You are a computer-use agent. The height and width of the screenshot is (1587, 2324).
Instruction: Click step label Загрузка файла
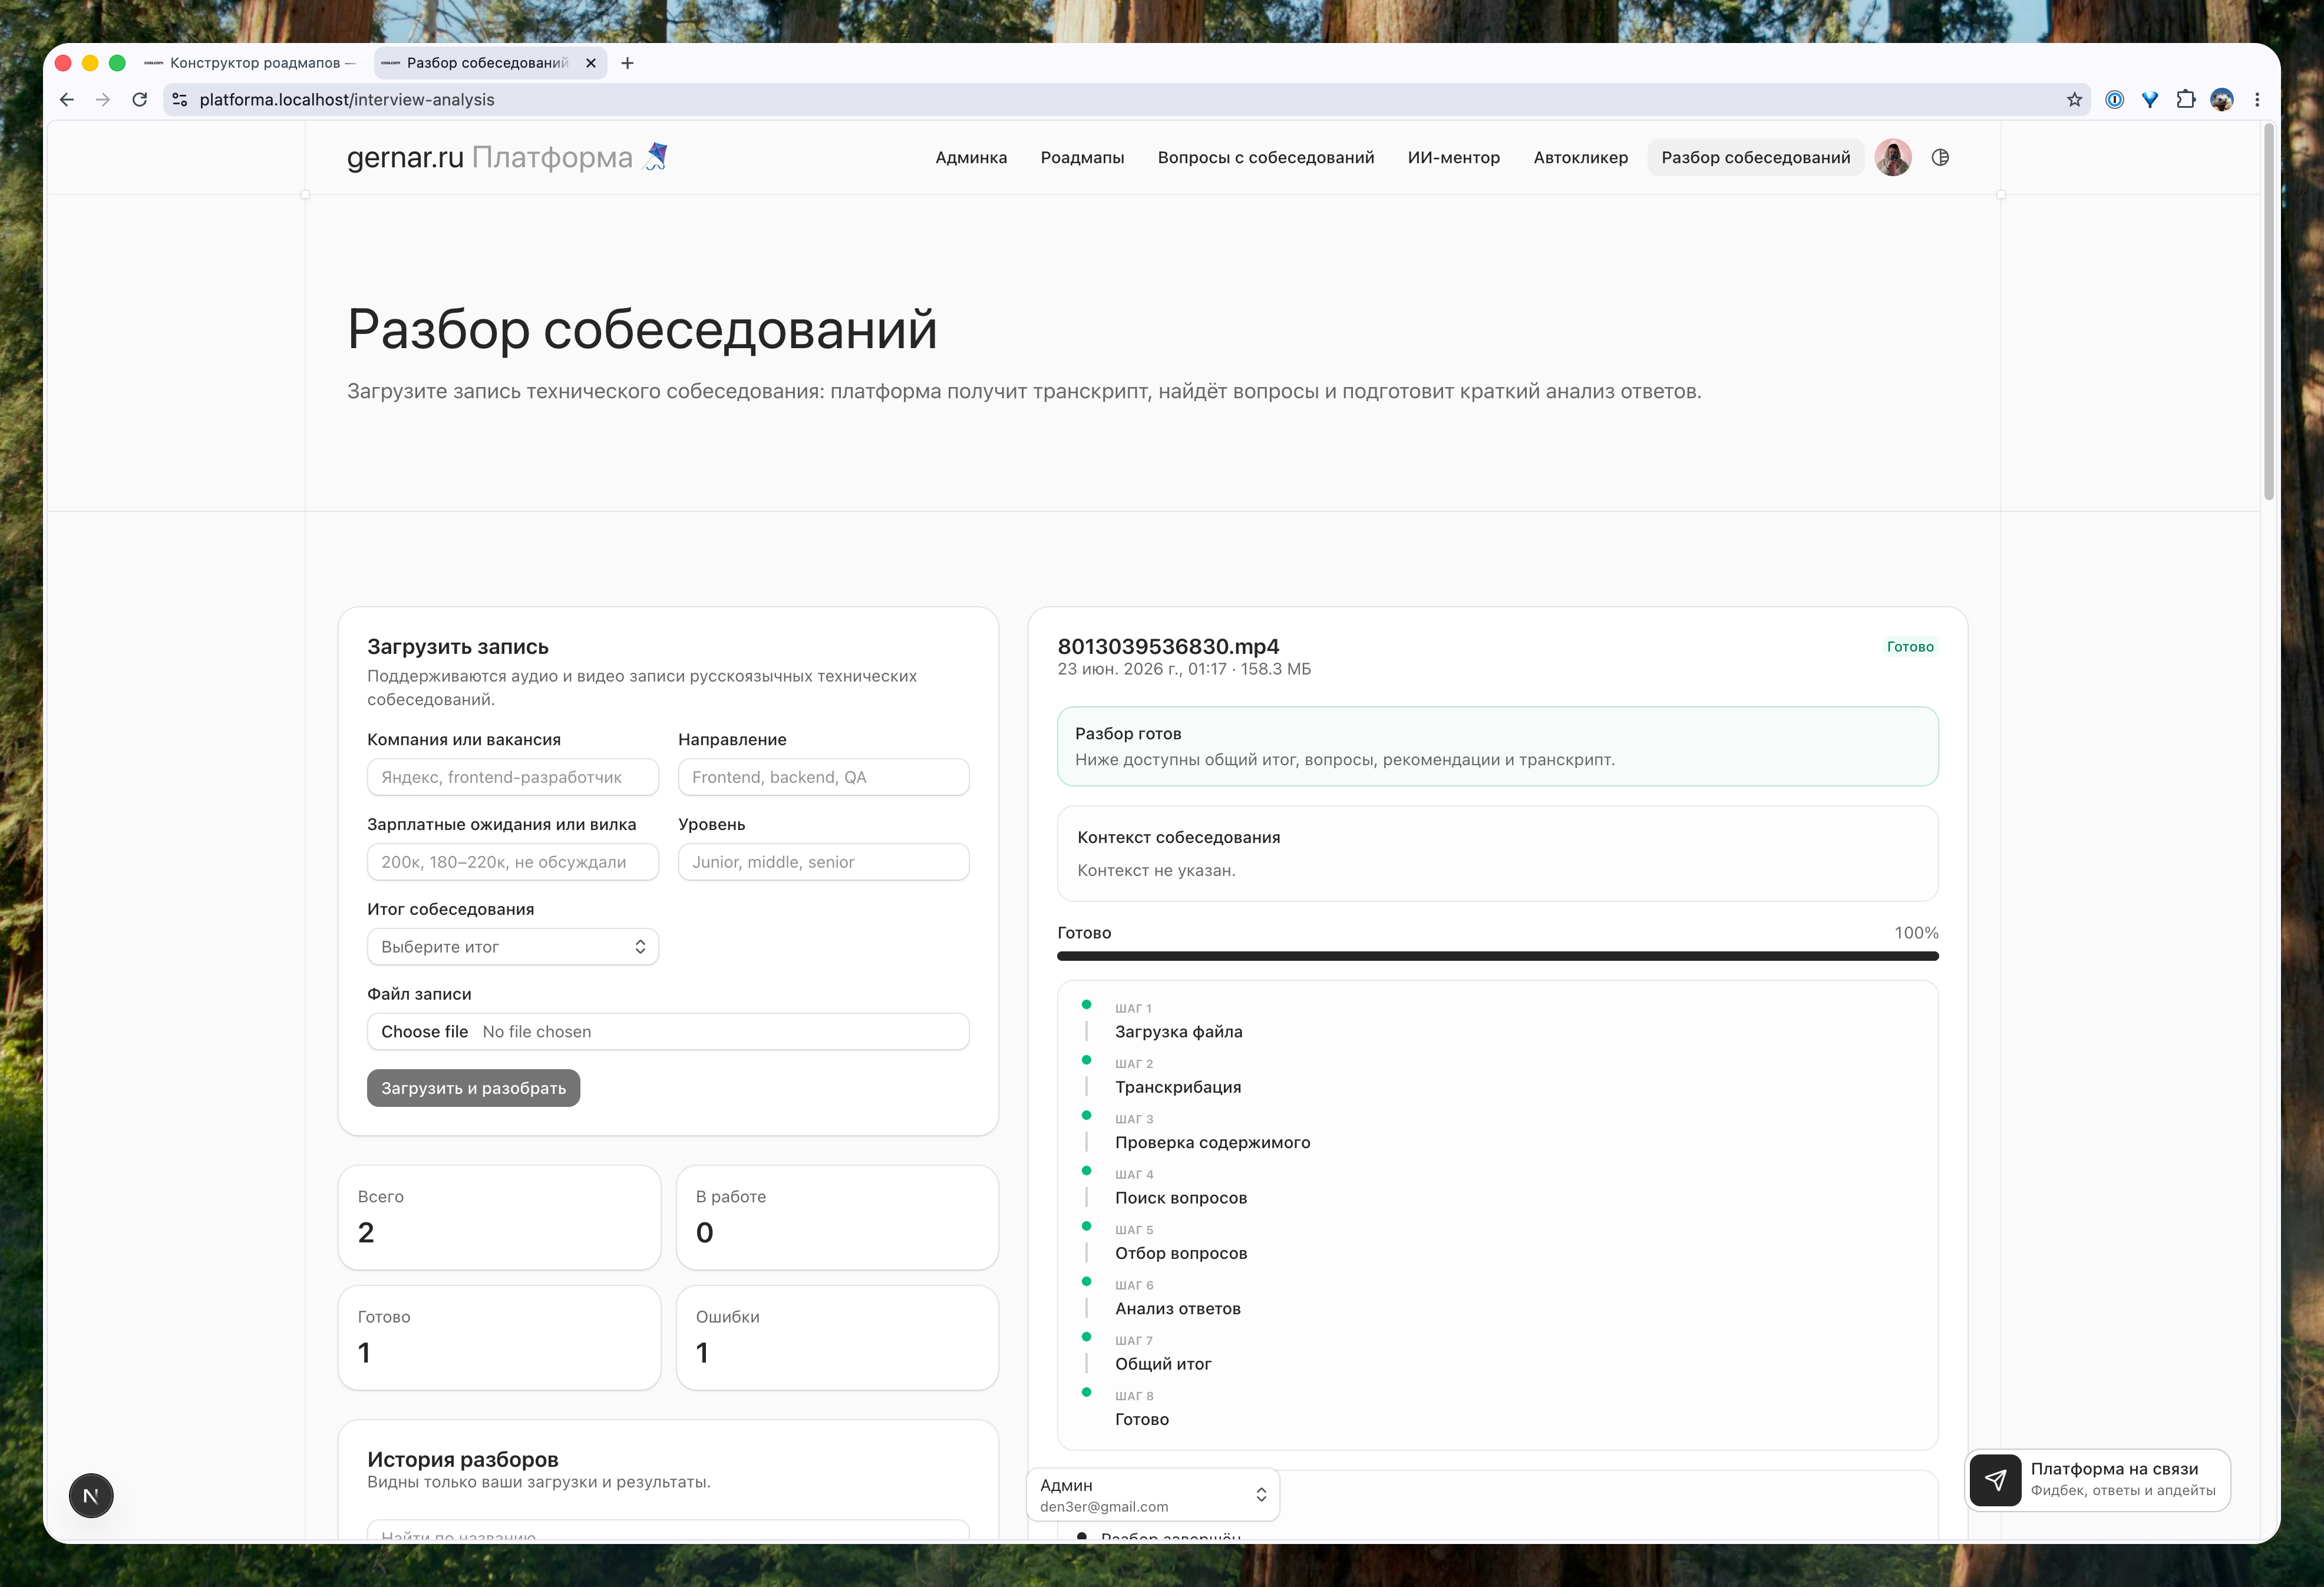point(1179,1032)
